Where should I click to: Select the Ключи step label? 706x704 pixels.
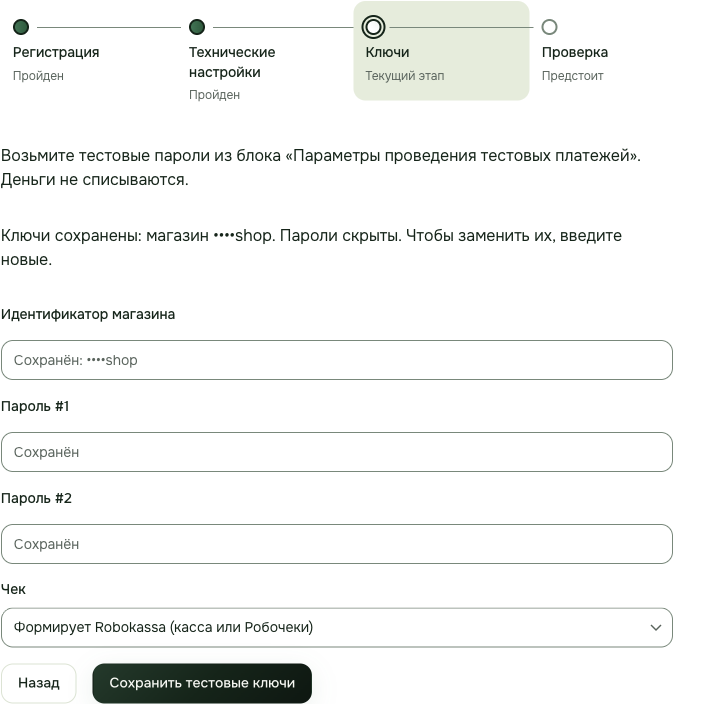pos(387,52)
